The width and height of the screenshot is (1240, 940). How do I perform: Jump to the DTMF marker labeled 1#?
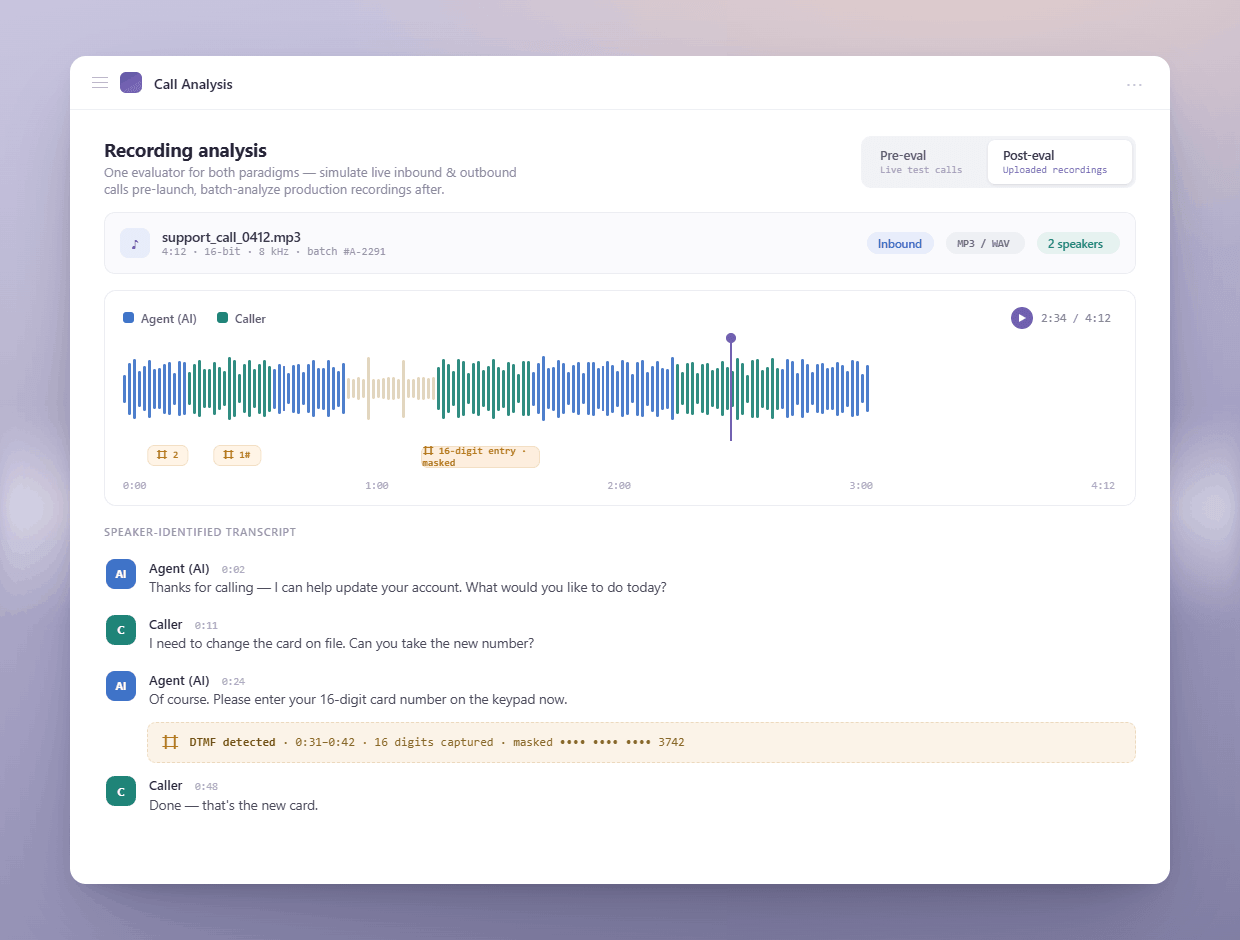(x=237, y=455)
